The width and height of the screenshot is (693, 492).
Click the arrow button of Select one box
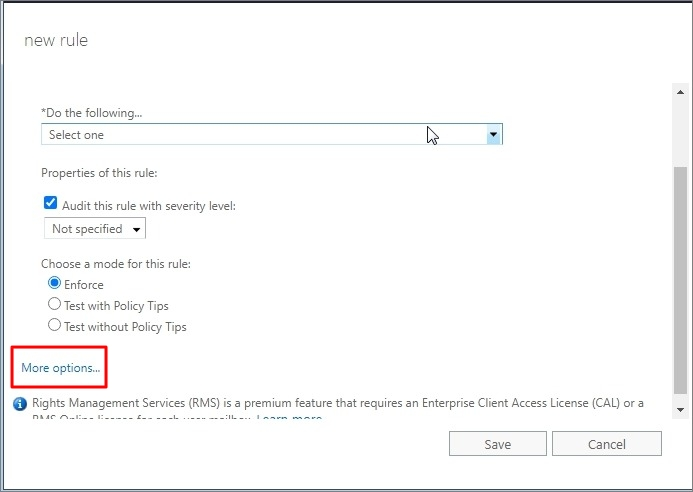click(x=493, y=134)
